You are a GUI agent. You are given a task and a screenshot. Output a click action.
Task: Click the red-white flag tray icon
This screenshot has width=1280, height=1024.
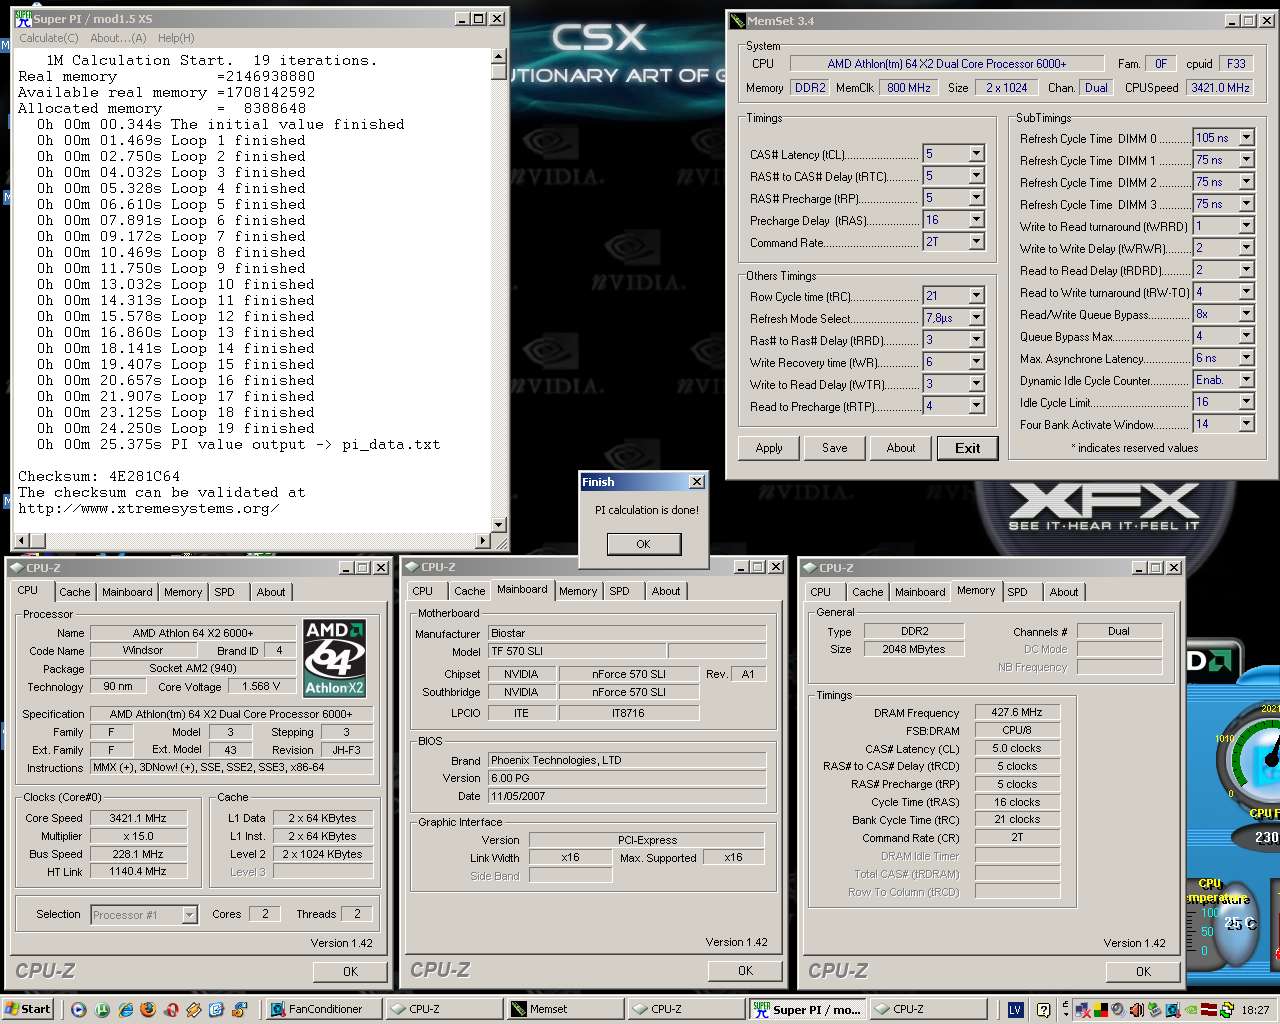[1209, 1010]
